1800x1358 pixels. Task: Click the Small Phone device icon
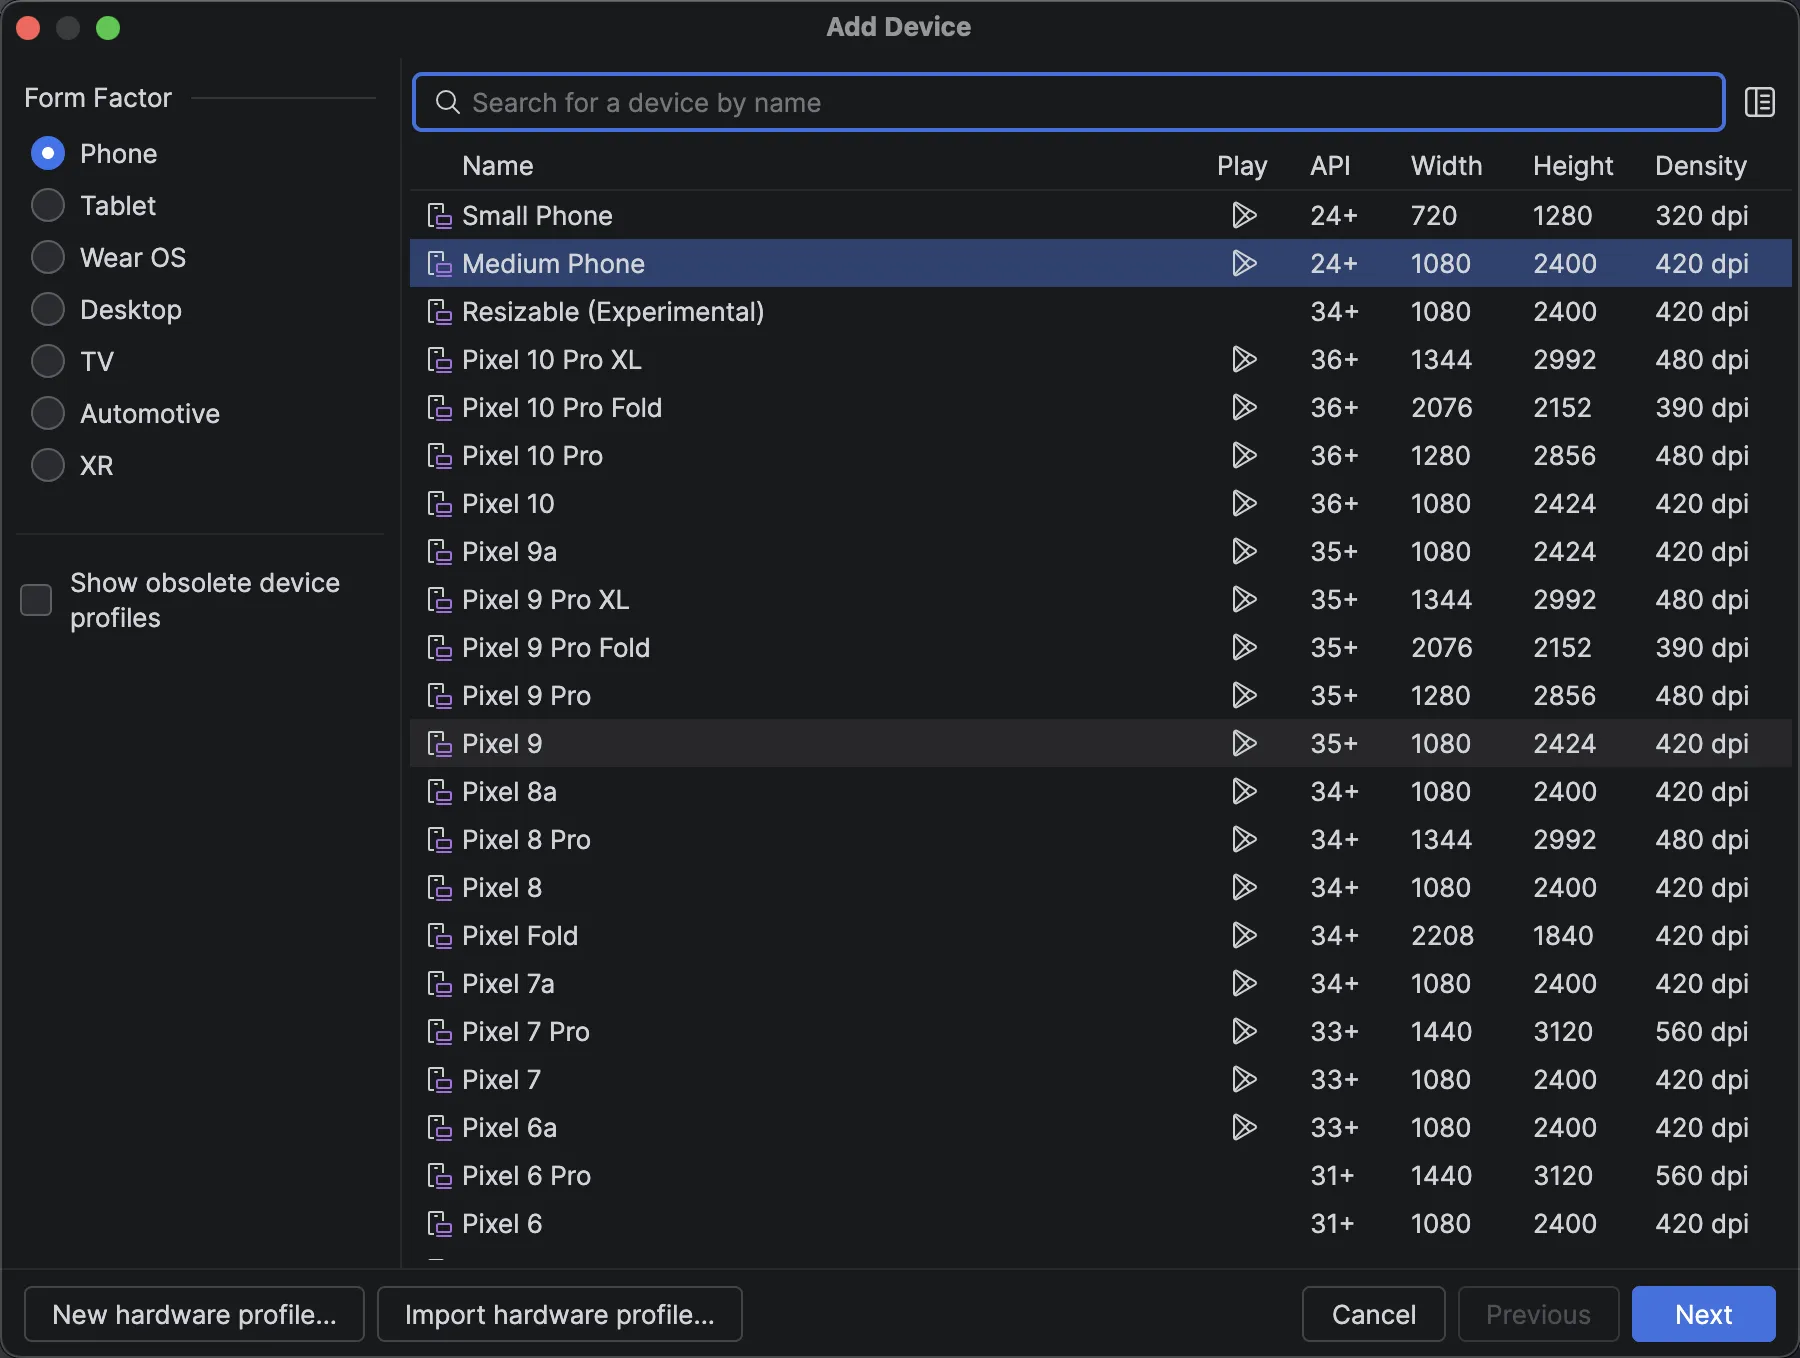pos(440,216)
